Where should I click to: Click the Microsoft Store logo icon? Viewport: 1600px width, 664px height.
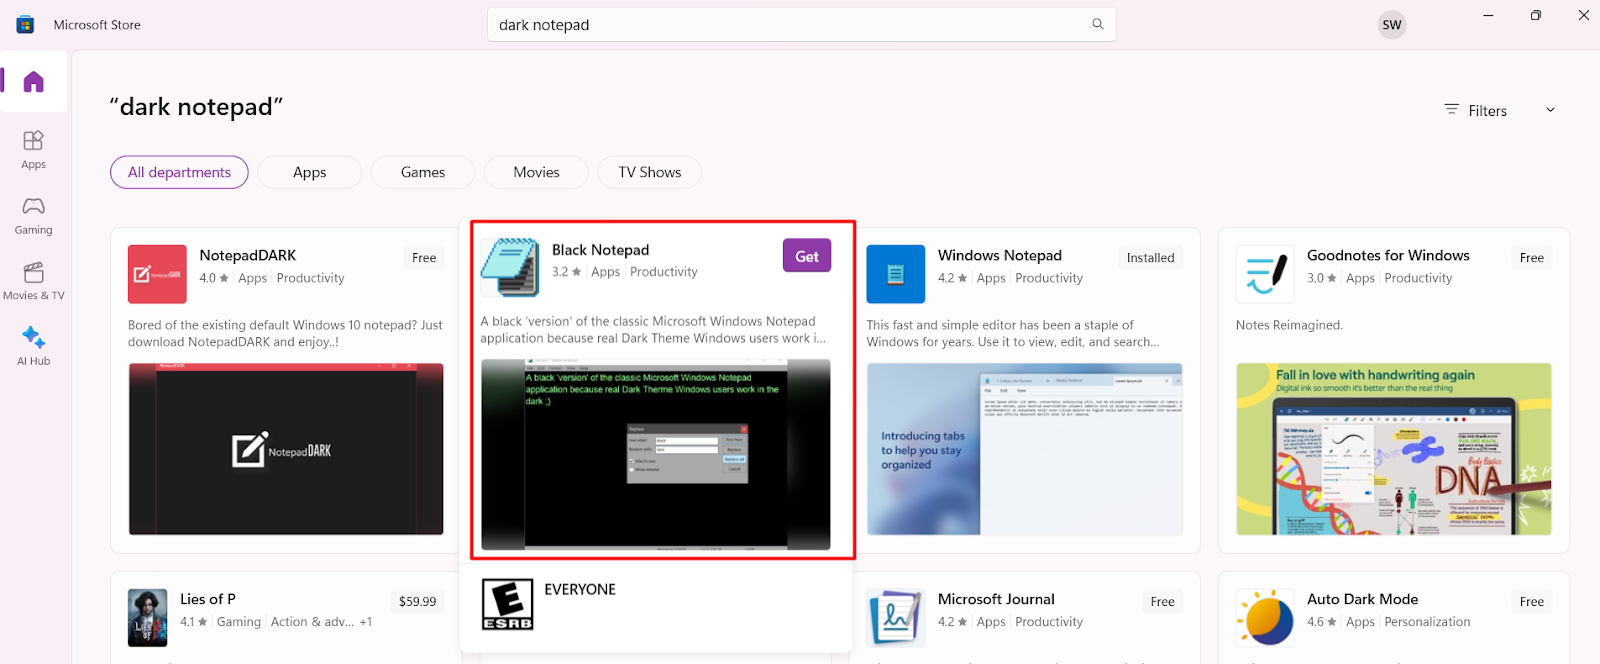(x=26, y=25)
